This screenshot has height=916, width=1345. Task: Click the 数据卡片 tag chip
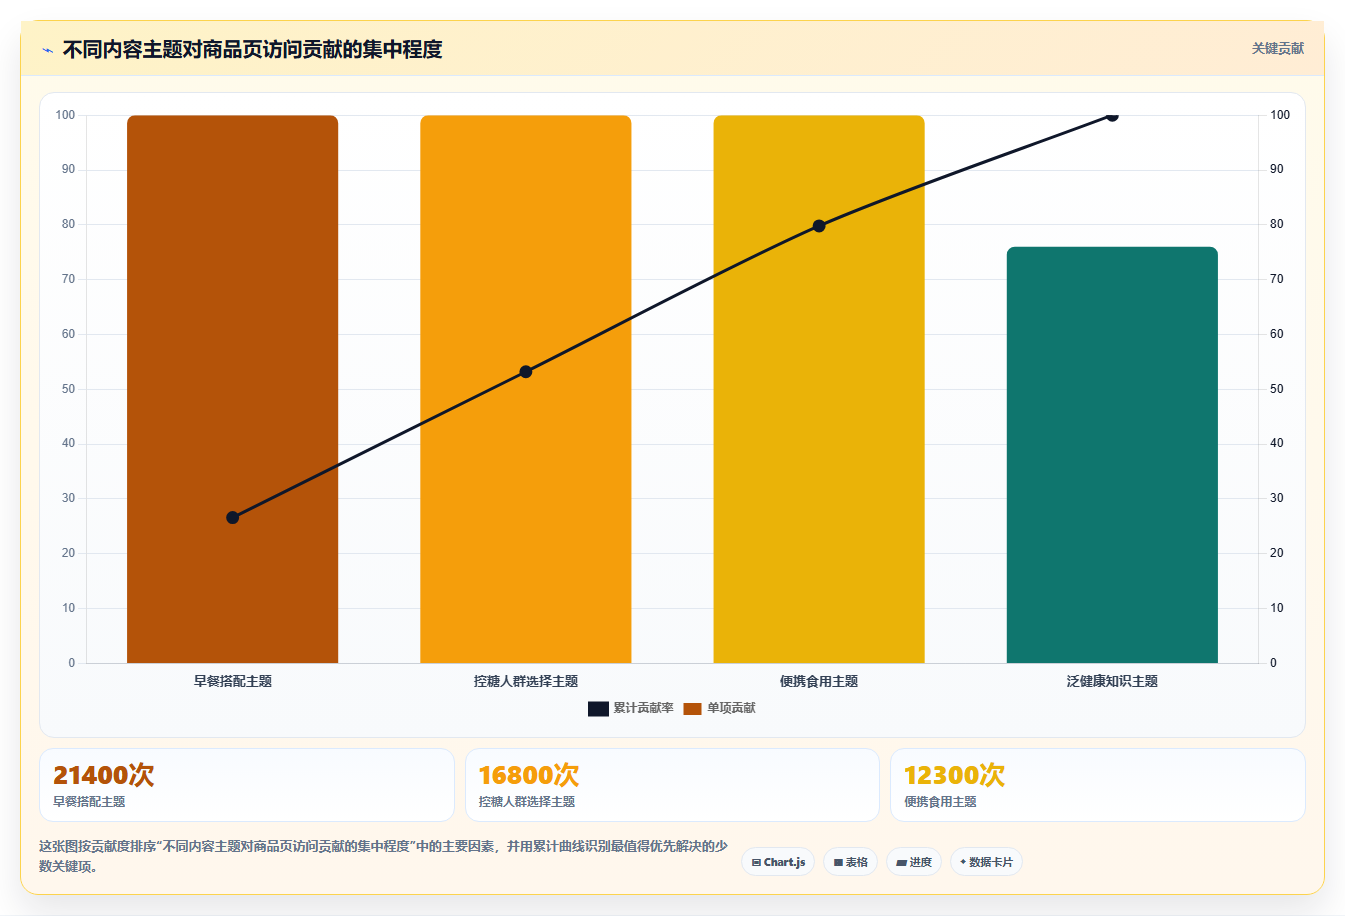click(986, 862)
